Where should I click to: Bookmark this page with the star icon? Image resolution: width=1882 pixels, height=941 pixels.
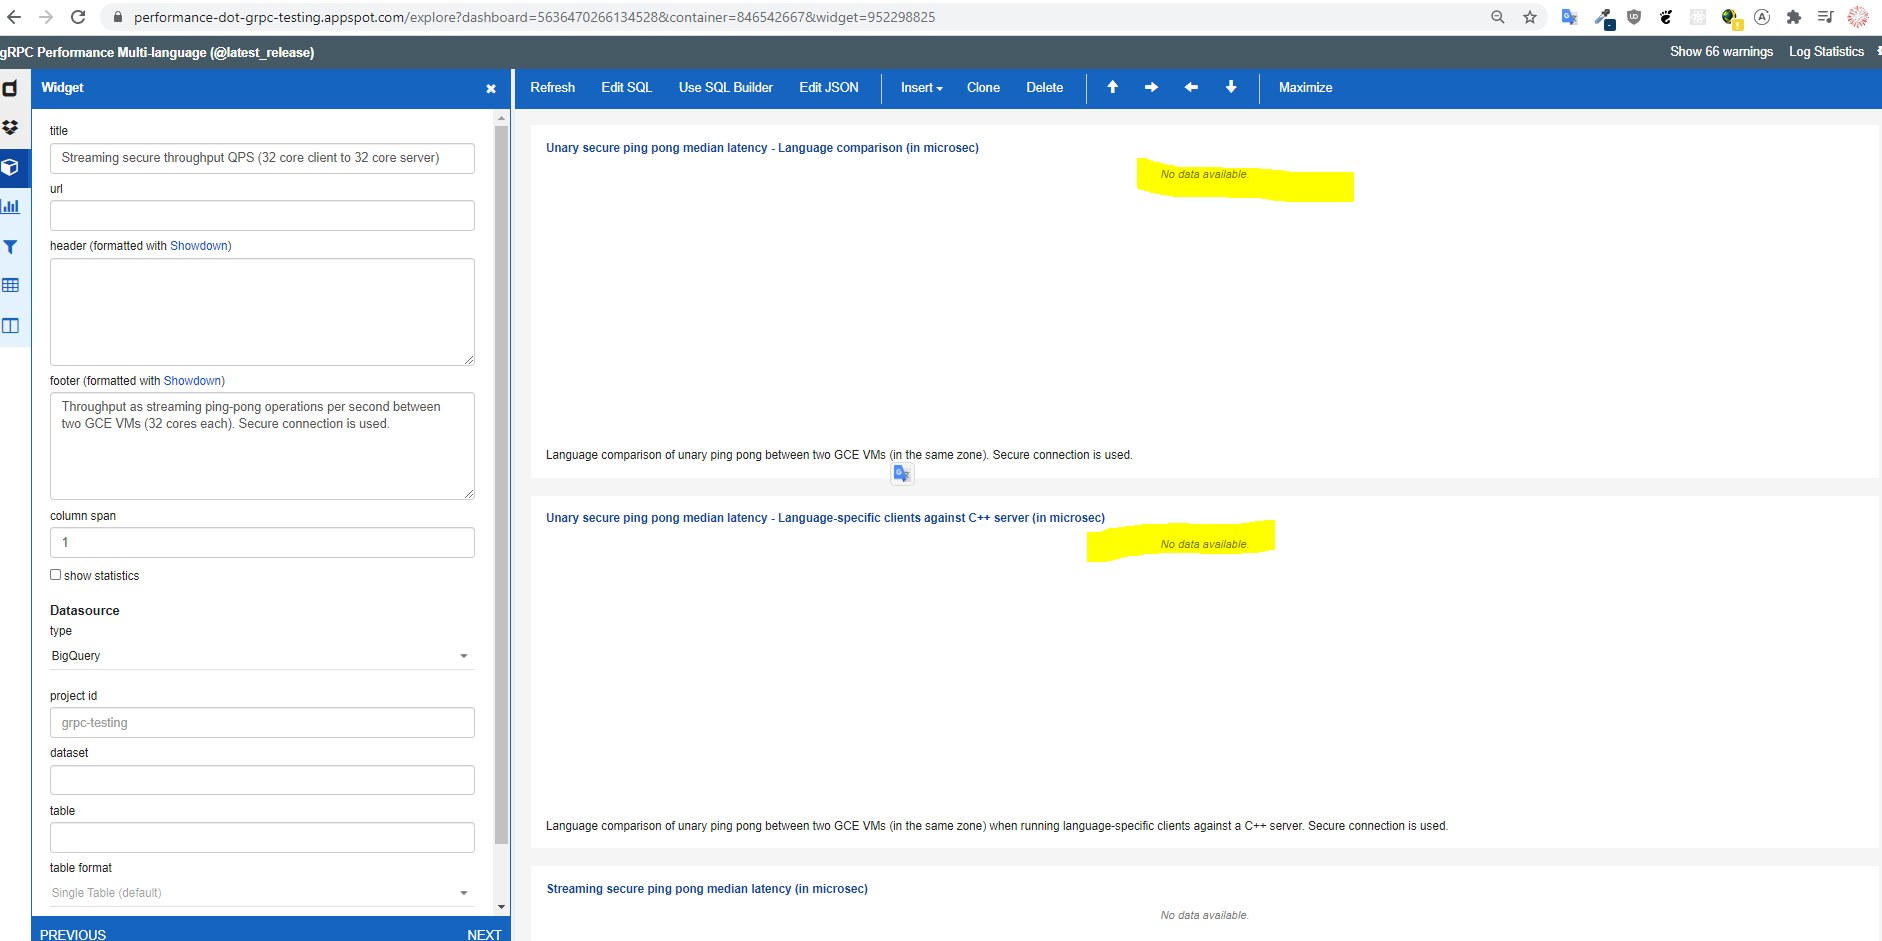1530,17
